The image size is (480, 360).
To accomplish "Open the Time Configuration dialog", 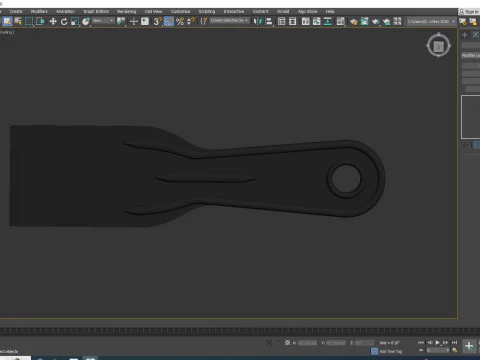I will [x=454, y=350].
